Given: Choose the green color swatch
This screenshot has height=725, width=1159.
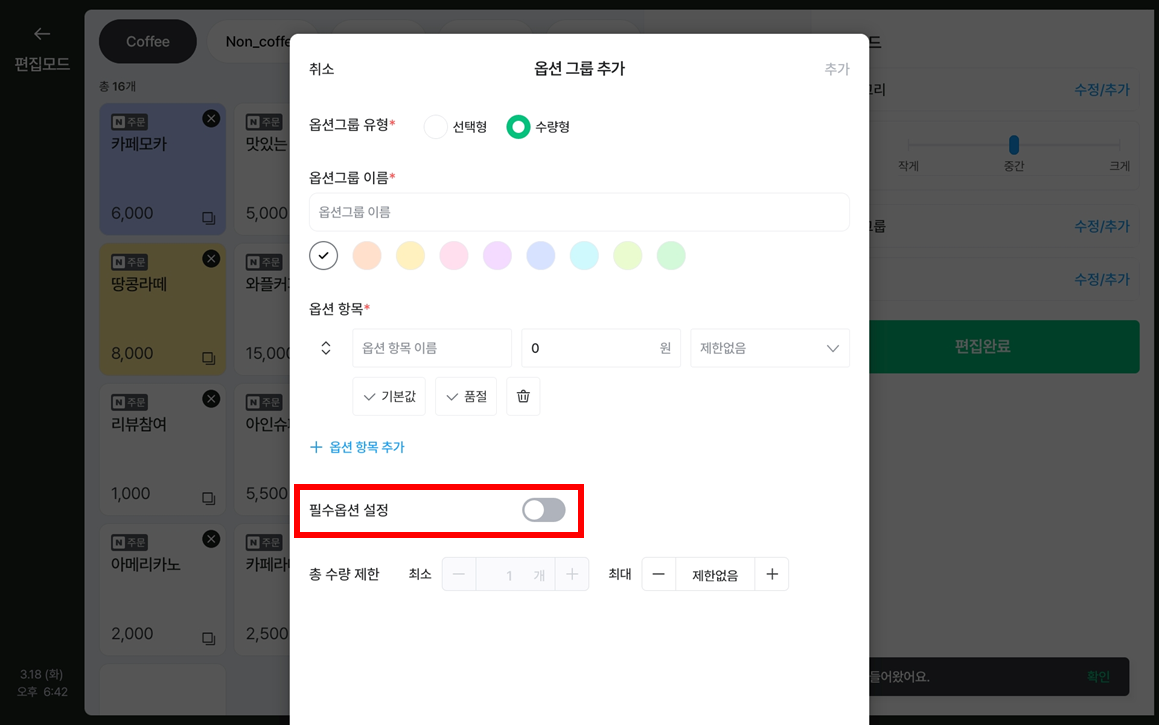Looking at the screenshot, I should click(671, 256).
